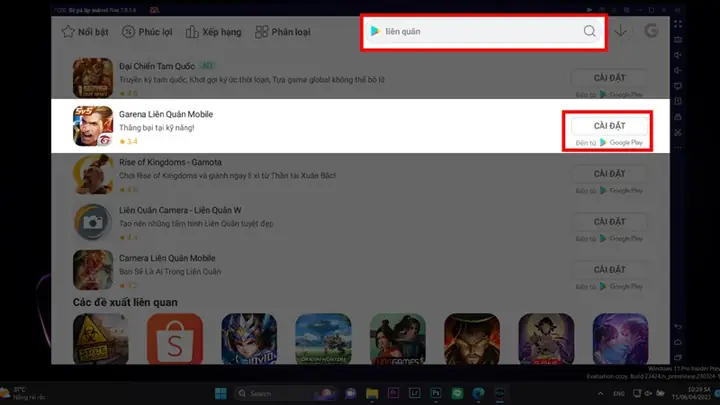The width and height of the screenshot is (720, 405).
Task: Open the Phúc lợi tab
Action: (147, 32)
